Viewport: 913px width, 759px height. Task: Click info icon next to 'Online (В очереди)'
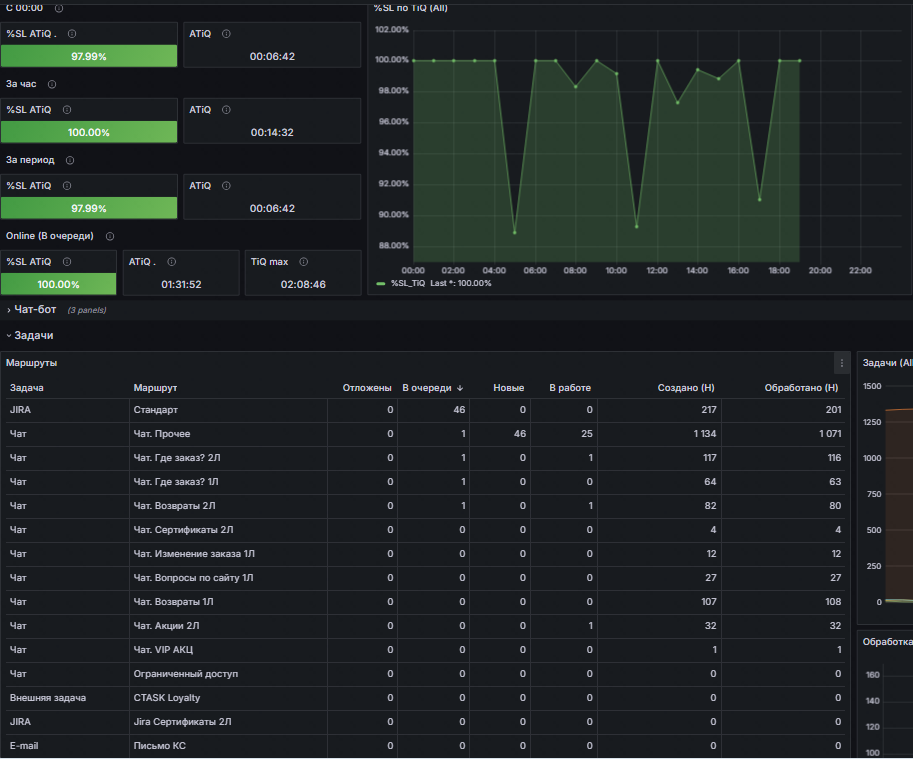(110, 236)
